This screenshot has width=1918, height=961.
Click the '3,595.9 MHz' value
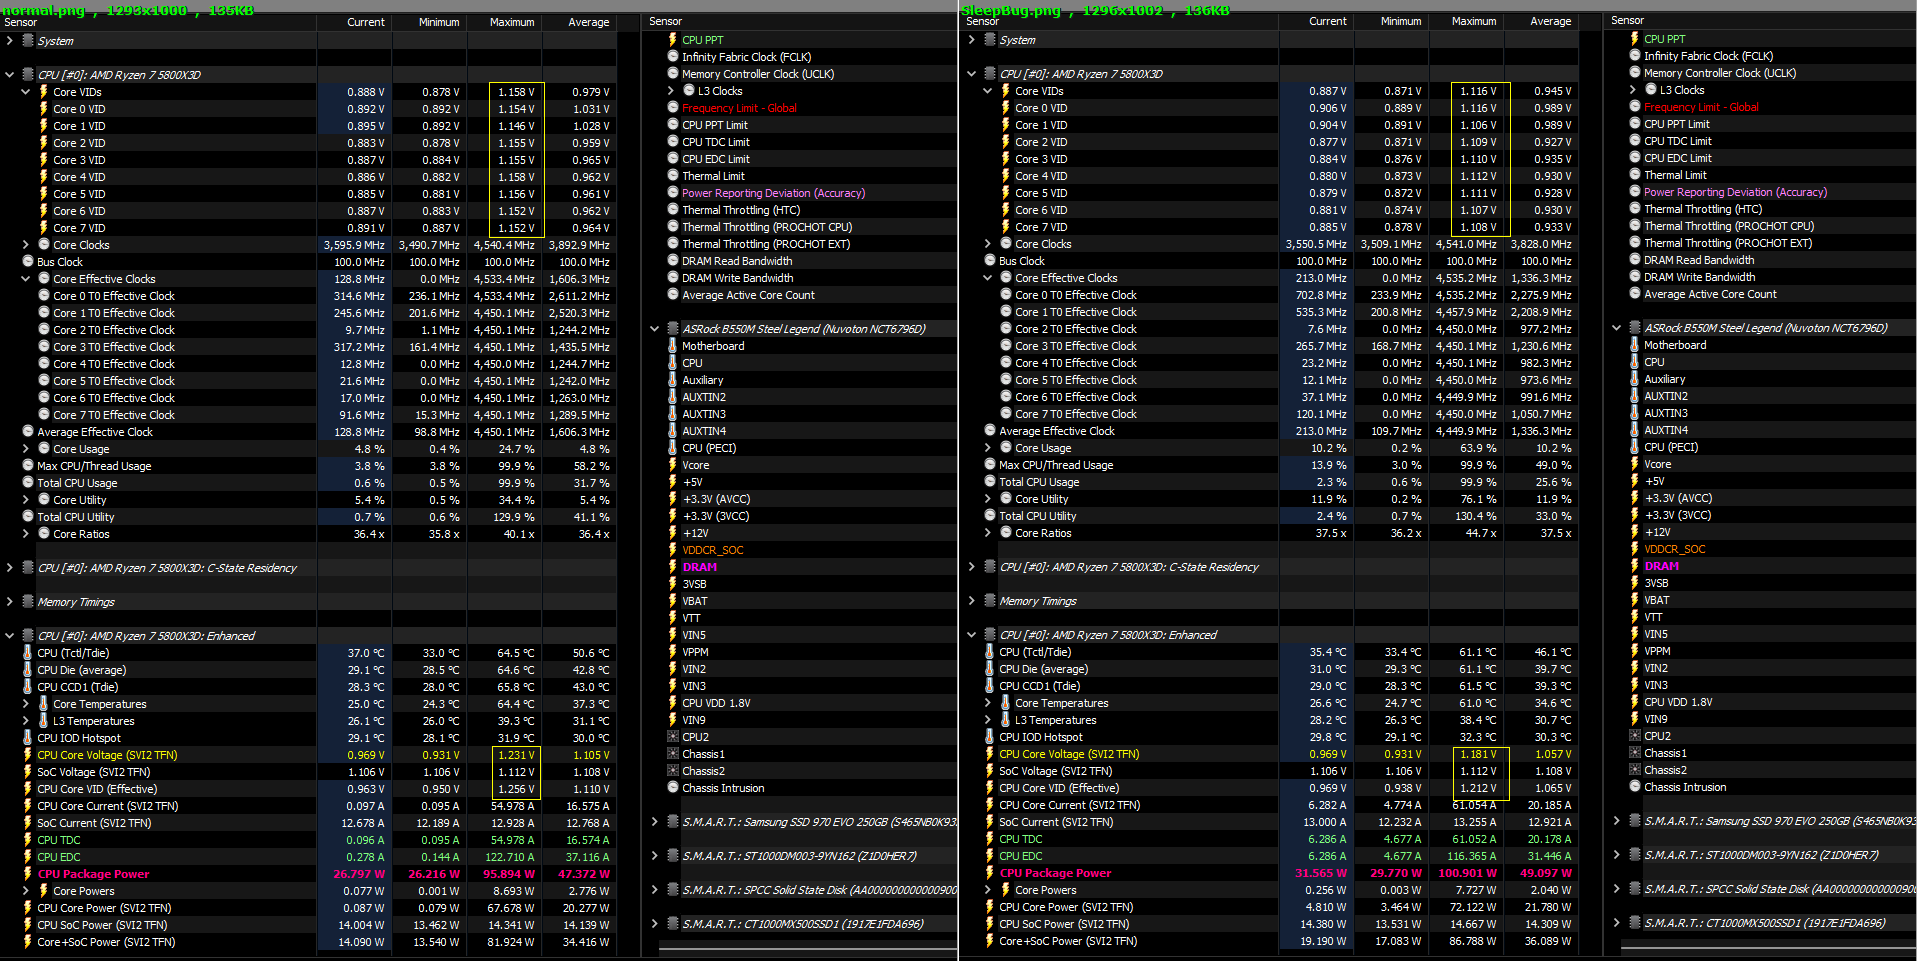coord(354,245)
